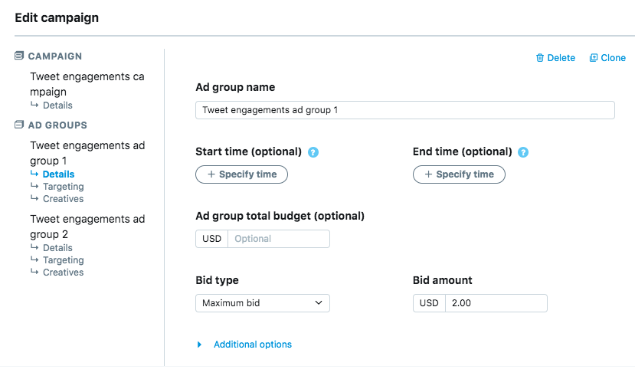Click the Delete trash icon
This screenshot has height=367, width=635.
tap(539, 58)
